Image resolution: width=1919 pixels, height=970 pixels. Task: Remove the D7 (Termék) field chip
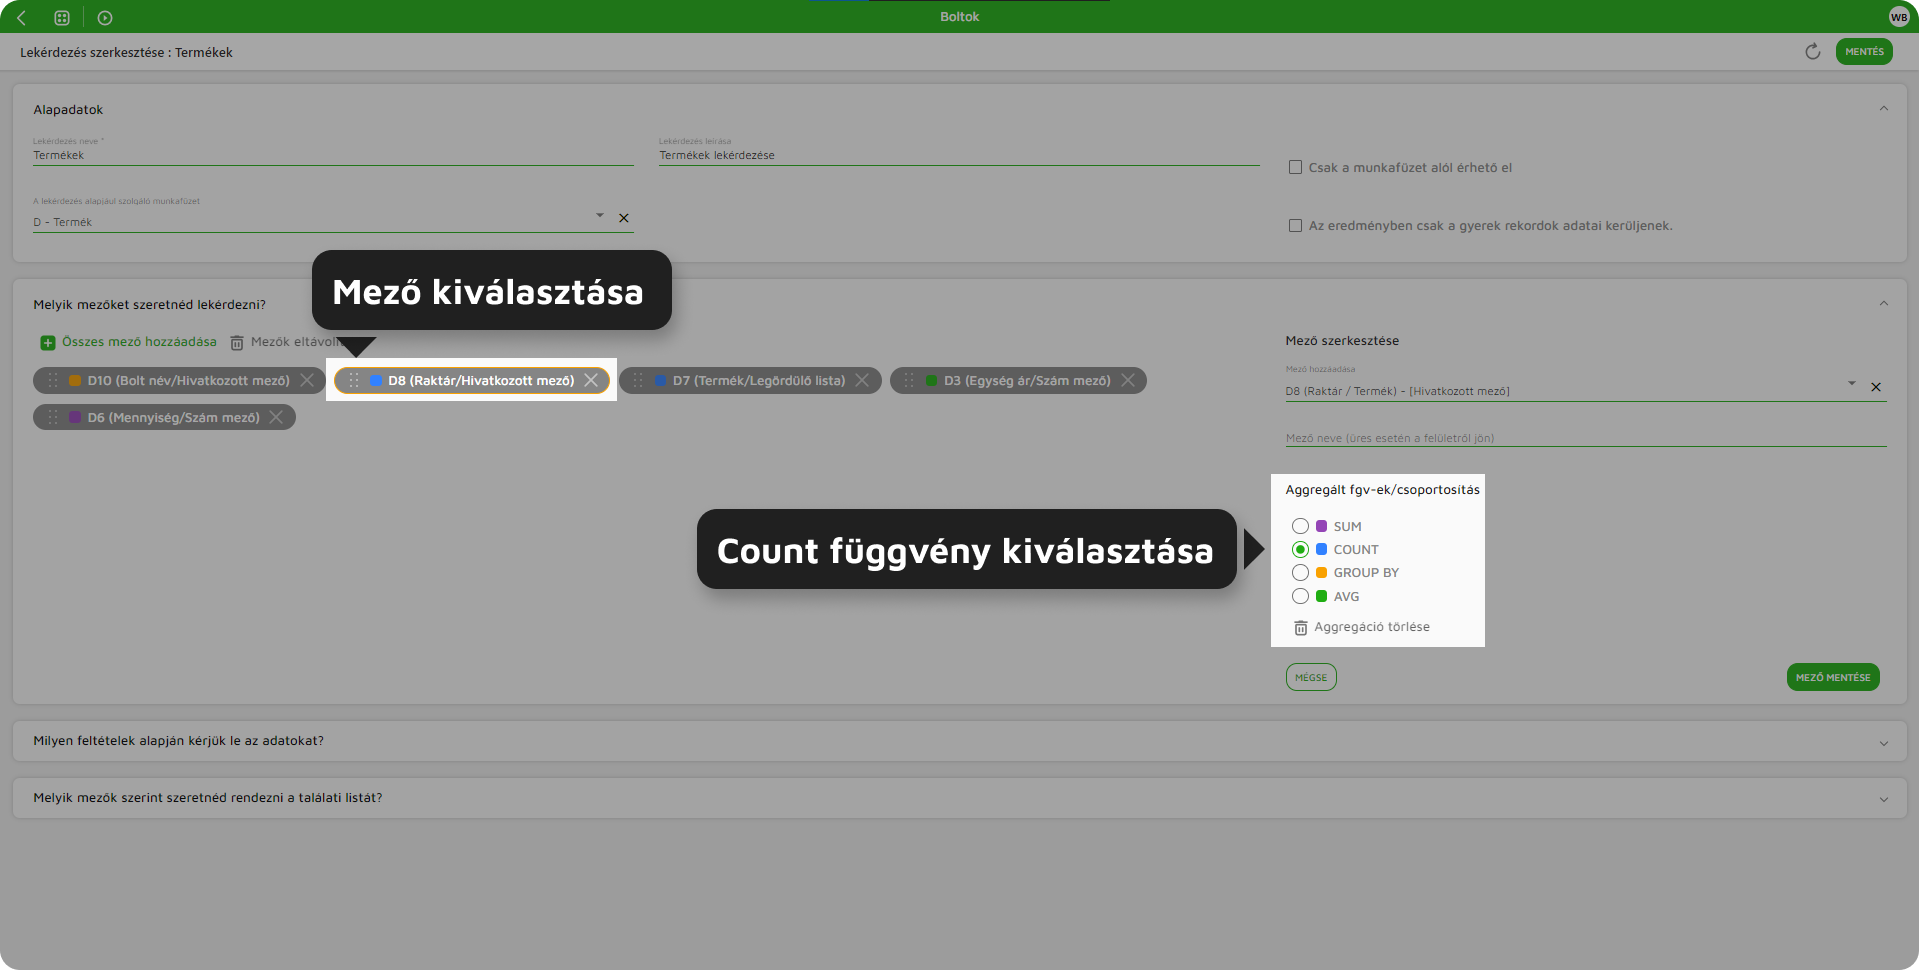point(862,380)
